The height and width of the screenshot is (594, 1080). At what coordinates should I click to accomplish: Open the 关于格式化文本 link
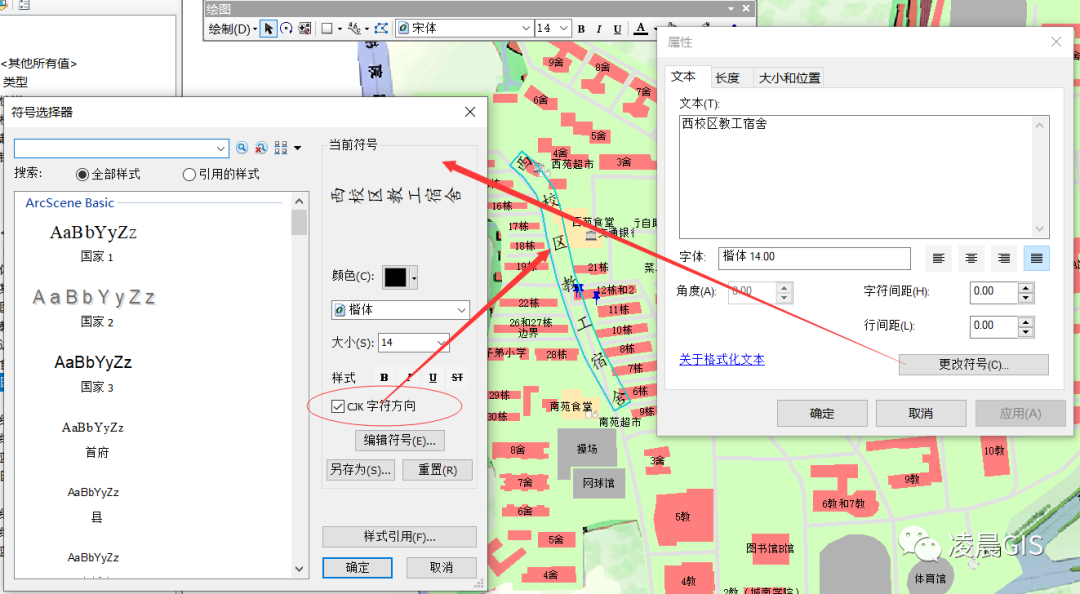click(x=722, y=360)
